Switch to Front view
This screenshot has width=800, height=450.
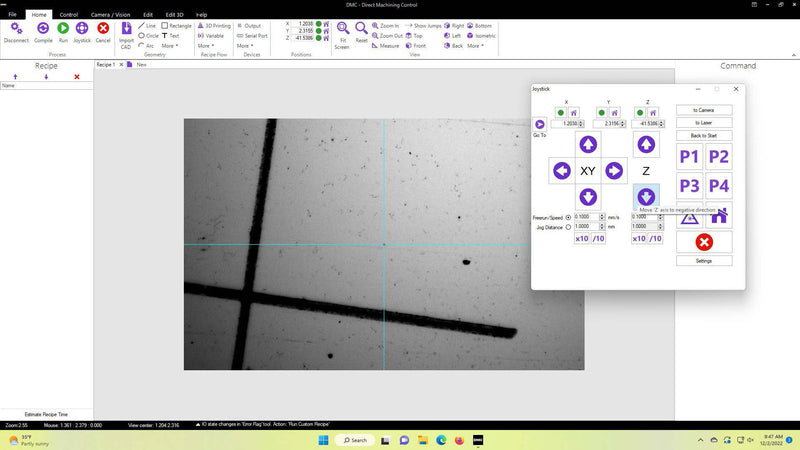416,45
